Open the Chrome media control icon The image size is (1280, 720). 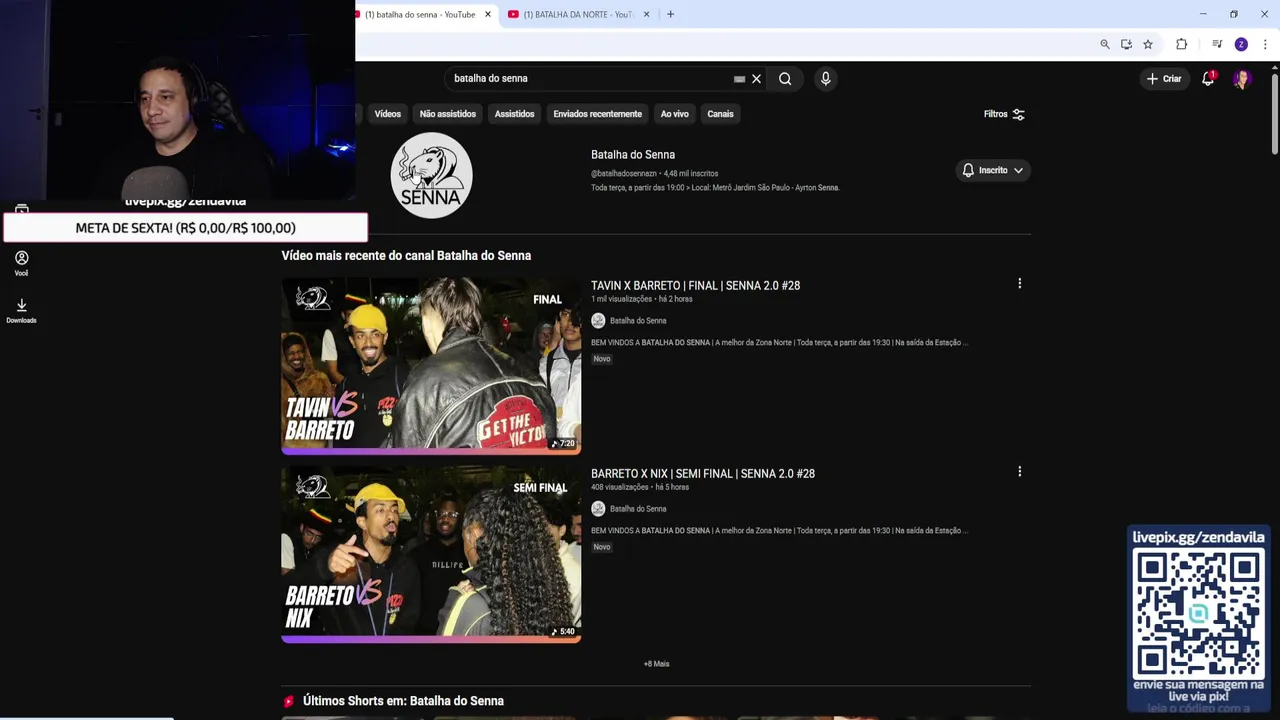point(1216,44)
